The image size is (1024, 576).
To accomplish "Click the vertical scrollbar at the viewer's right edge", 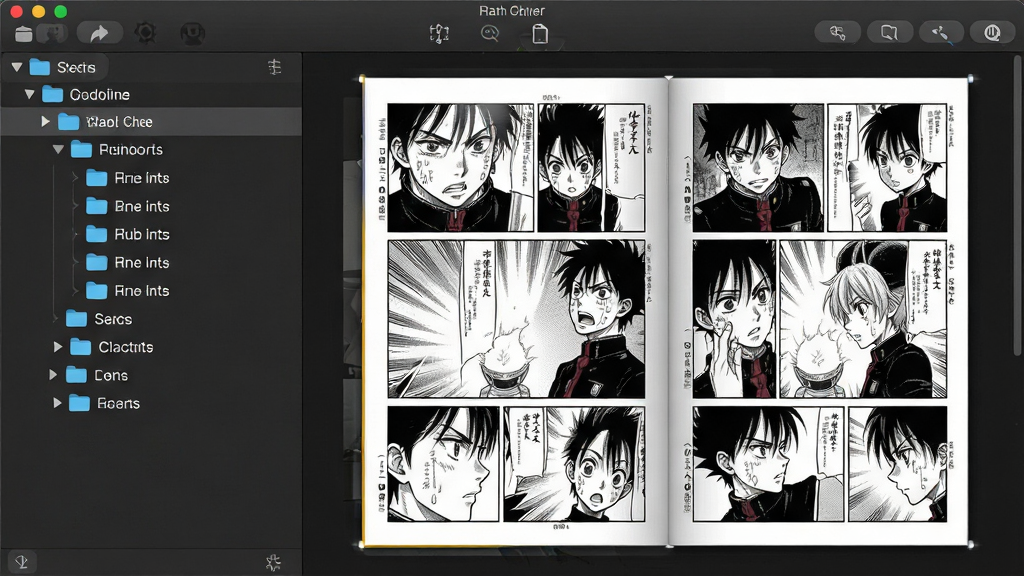I will [x=1017, y=206].
